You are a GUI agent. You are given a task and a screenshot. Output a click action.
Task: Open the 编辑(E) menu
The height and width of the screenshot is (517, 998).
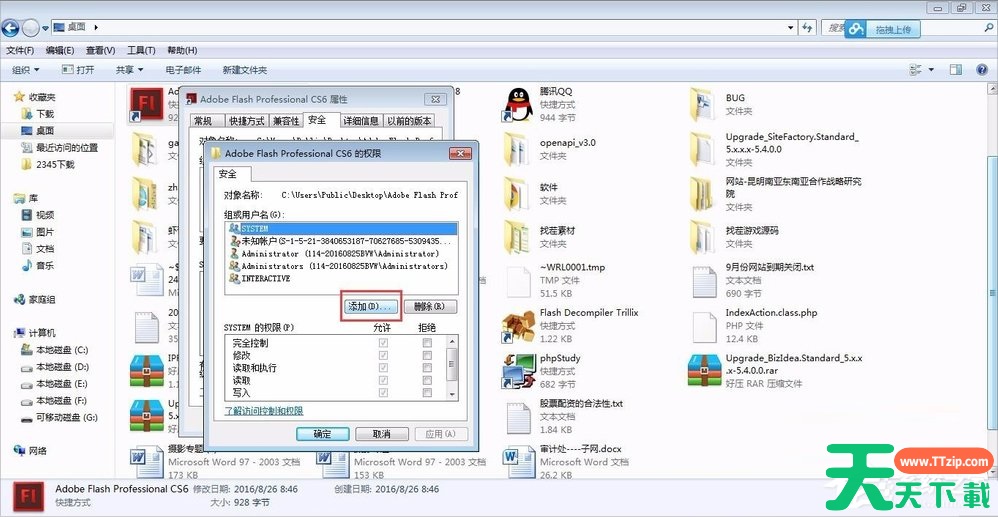coord(60,50)
